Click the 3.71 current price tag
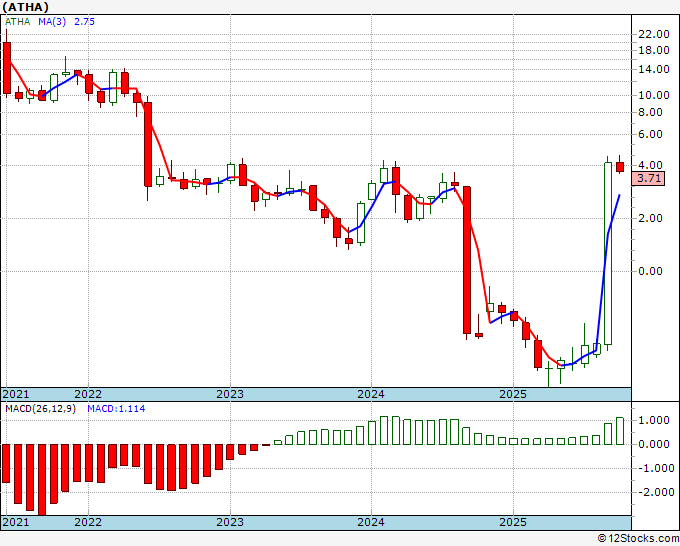 tap(648, 178)
